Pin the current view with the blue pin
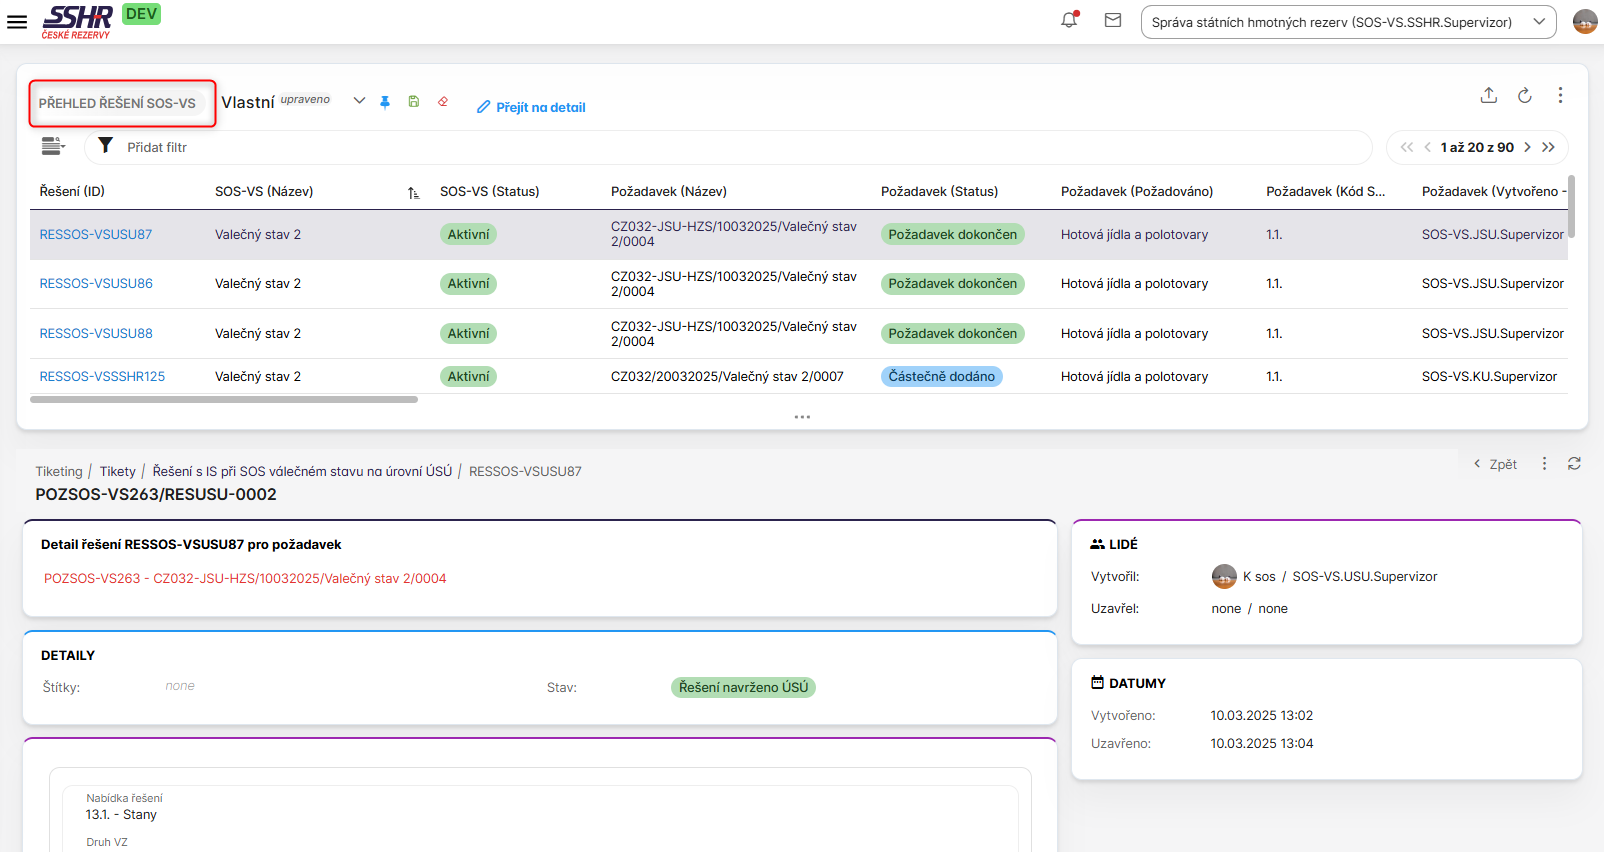 coord(385,102)
